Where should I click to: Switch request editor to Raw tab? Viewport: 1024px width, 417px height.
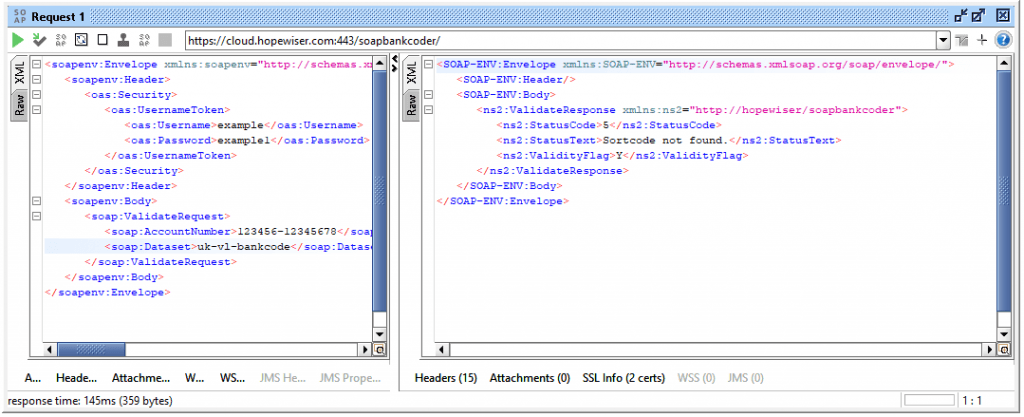[18, 105]
